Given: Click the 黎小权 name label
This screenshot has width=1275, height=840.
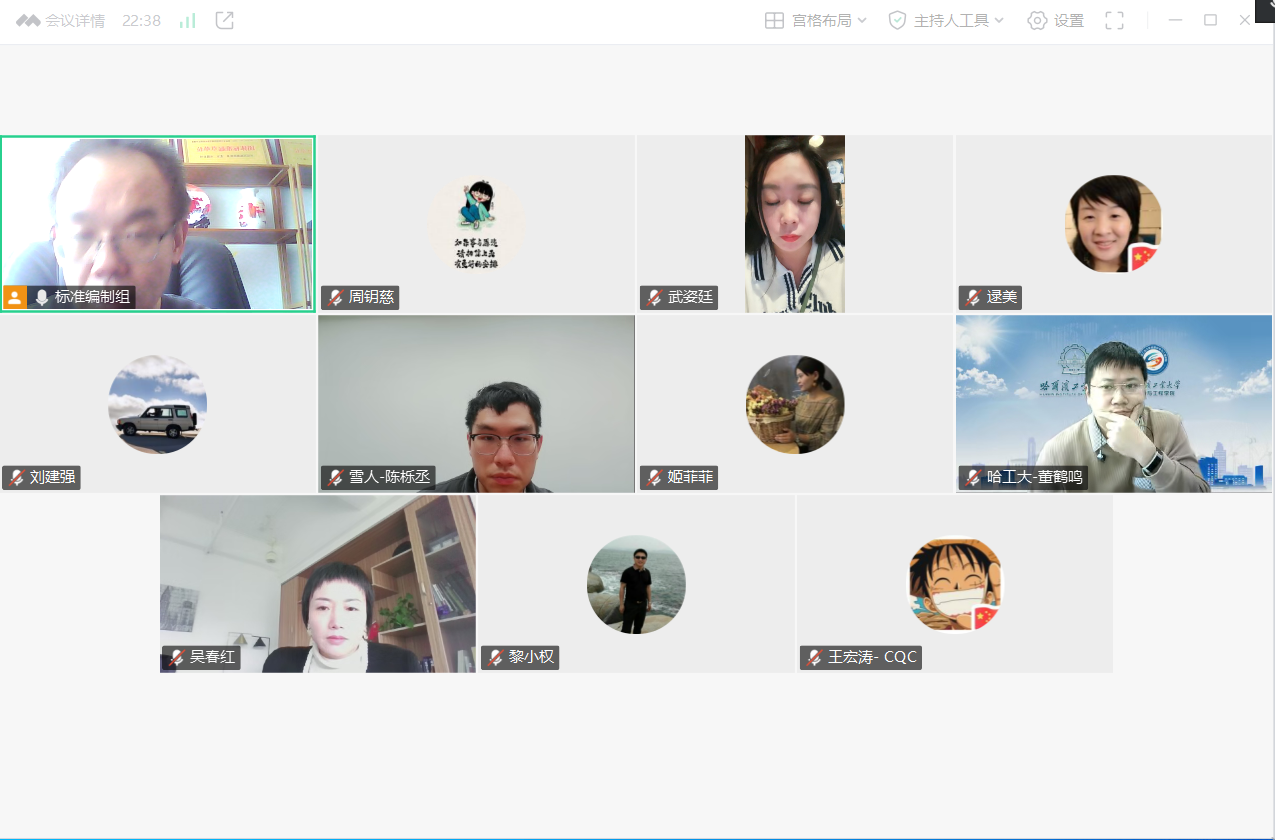Looking at the screenshot, I should click(531, 658).
